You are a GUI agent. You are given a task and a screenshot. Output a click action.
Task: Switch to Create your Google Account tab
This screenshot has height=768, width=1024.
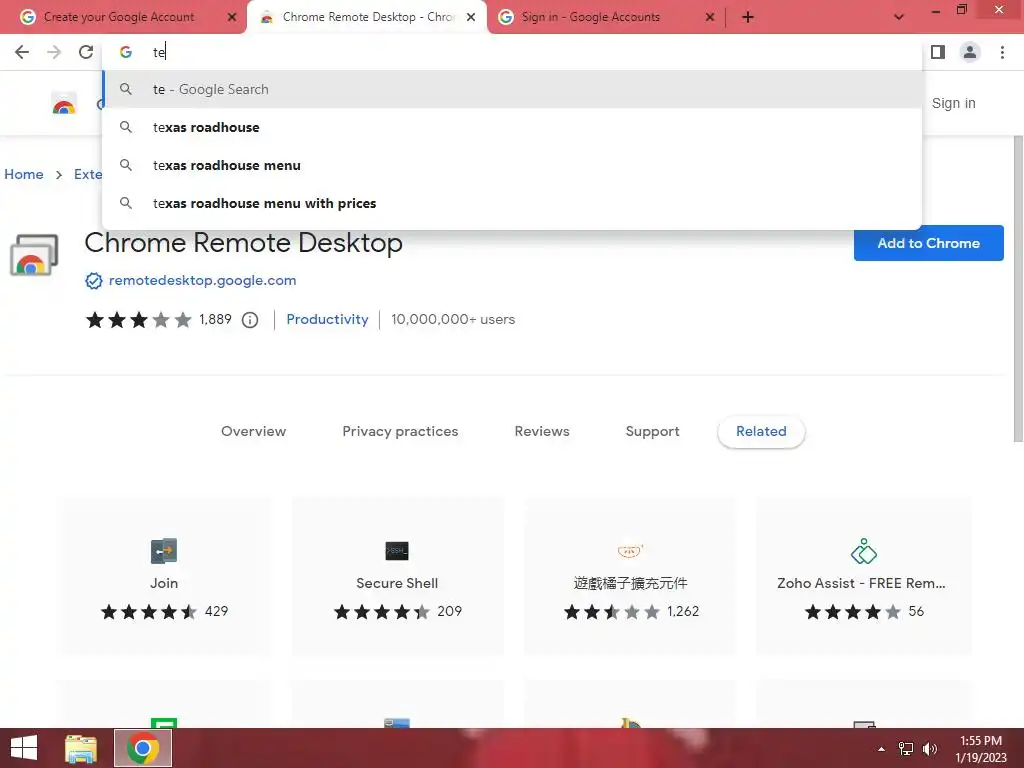(118, 17)
